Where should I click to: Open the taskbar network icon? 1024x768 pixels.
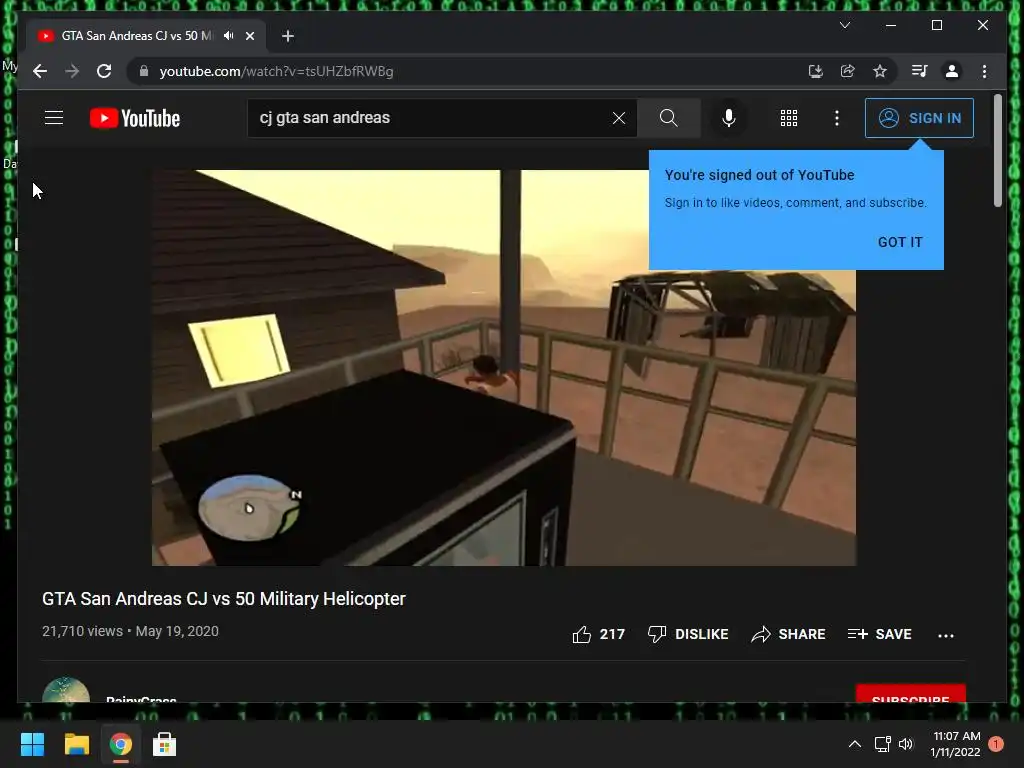click(x=882, y=744)
